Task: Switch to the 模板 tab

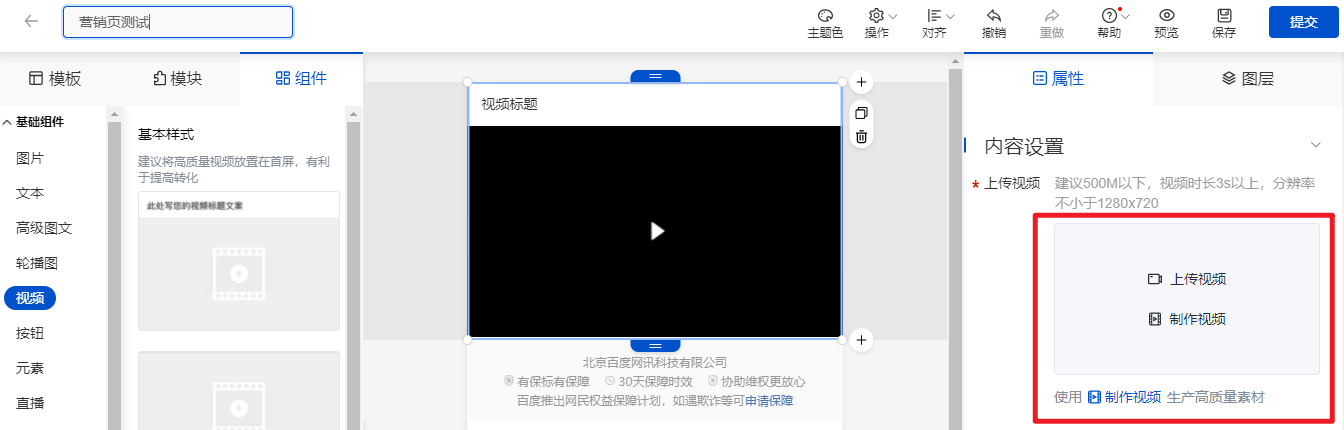Action: click(x=55, y=79)
